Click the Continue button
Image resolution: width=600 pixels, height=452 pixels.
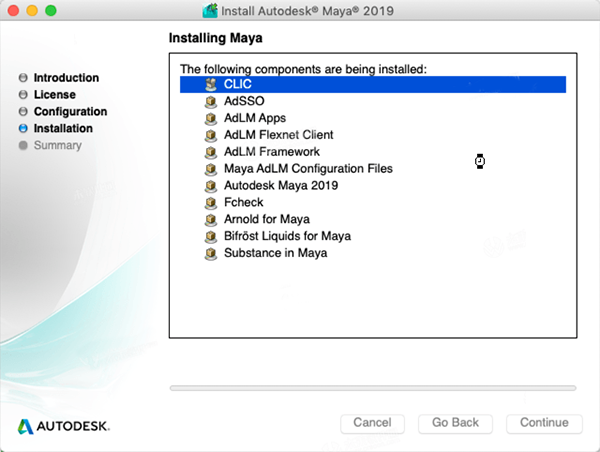tap(544, 423)
